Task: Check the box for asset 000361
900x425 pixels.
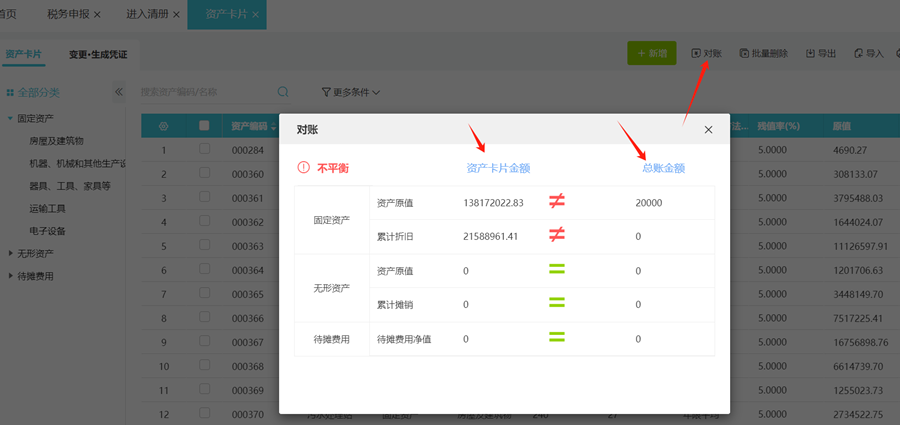Action: [x=204, y=197]
